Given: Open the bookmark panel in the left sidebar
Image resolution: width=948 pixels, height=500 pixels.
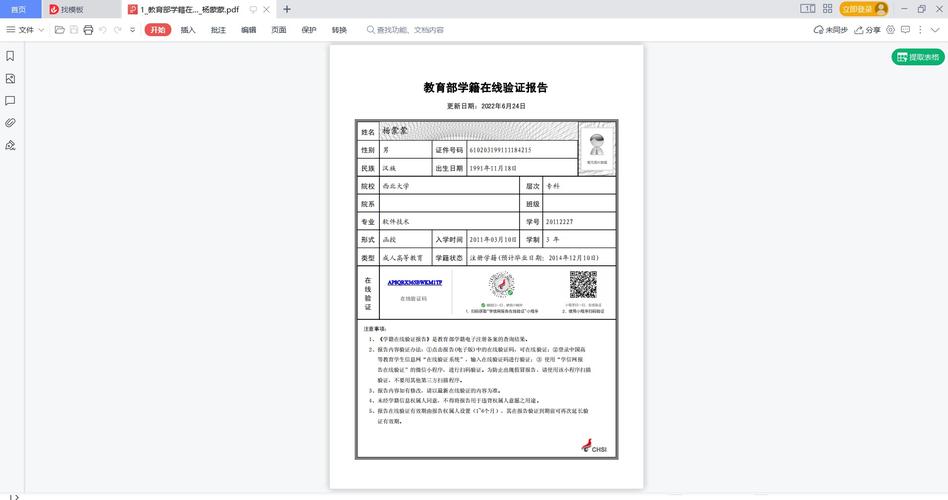Looking at the screenshot, I should [10, 56].
